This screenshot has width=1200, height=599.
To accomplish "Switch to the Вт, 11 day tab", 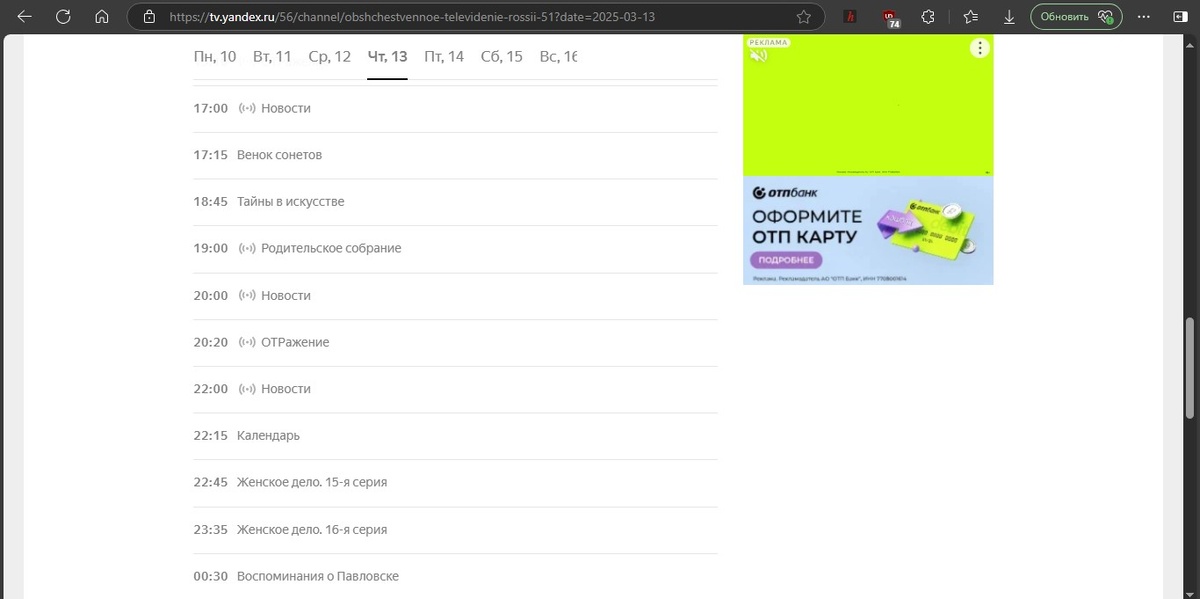I will 272,57.
